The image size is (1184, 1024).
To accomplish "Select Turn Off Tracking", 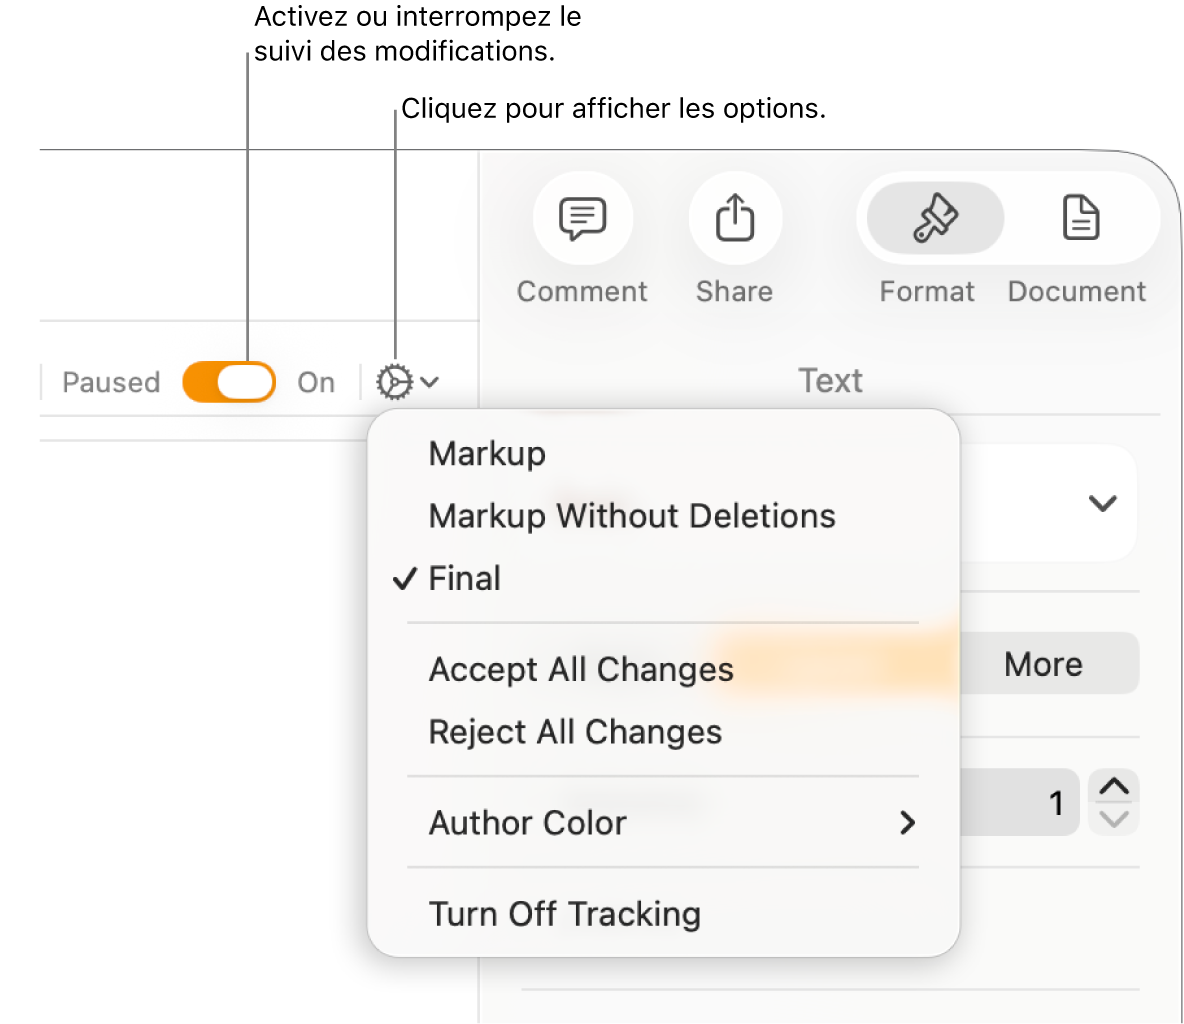I will click(564, 913).
